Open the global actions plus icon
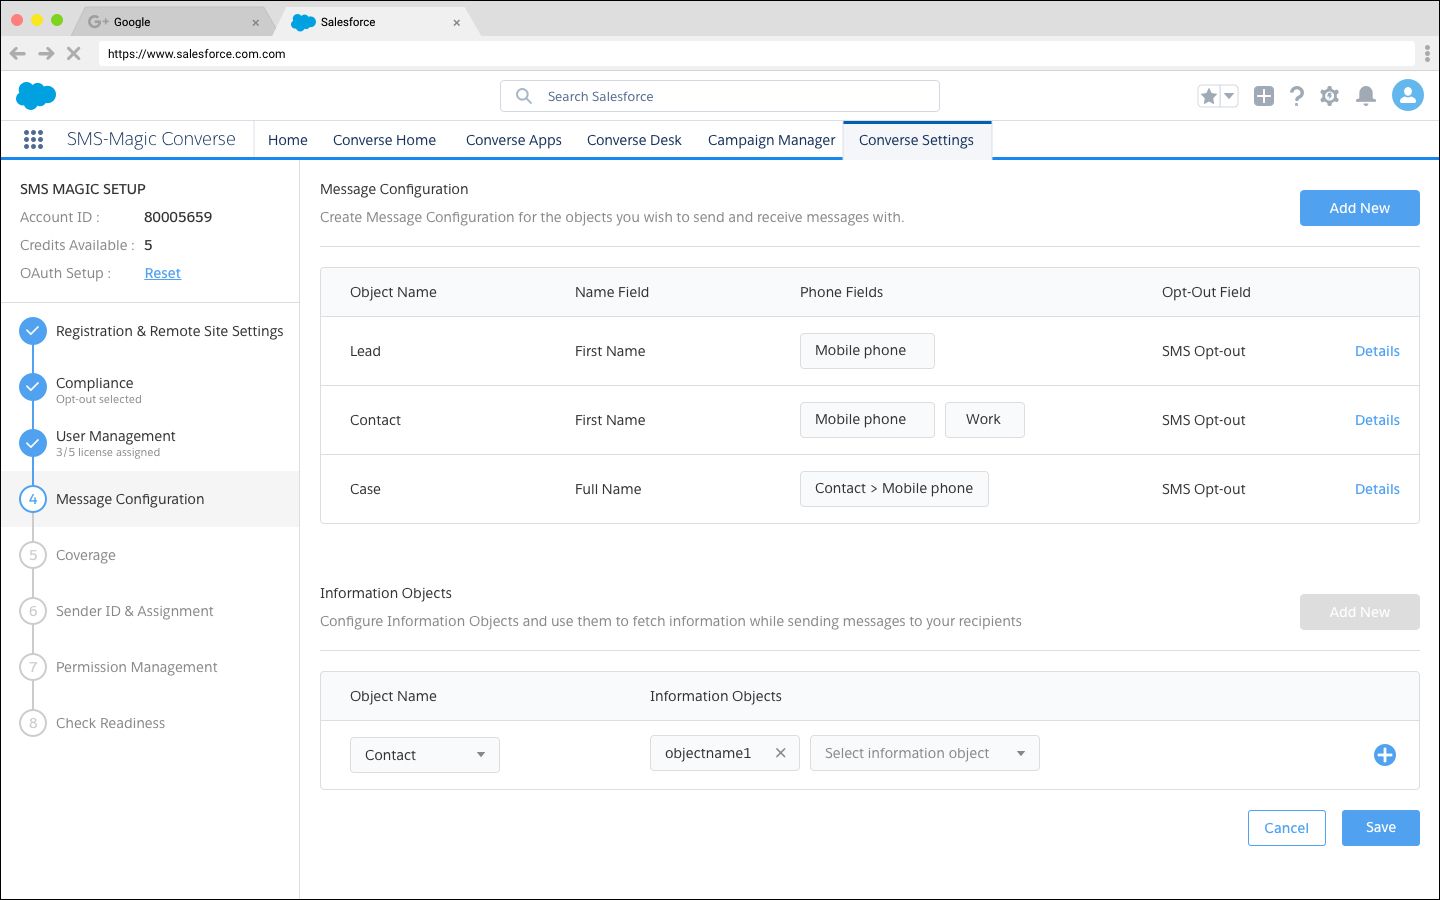This screenshot has height=900, width=1440. [x=1264, y=96]
